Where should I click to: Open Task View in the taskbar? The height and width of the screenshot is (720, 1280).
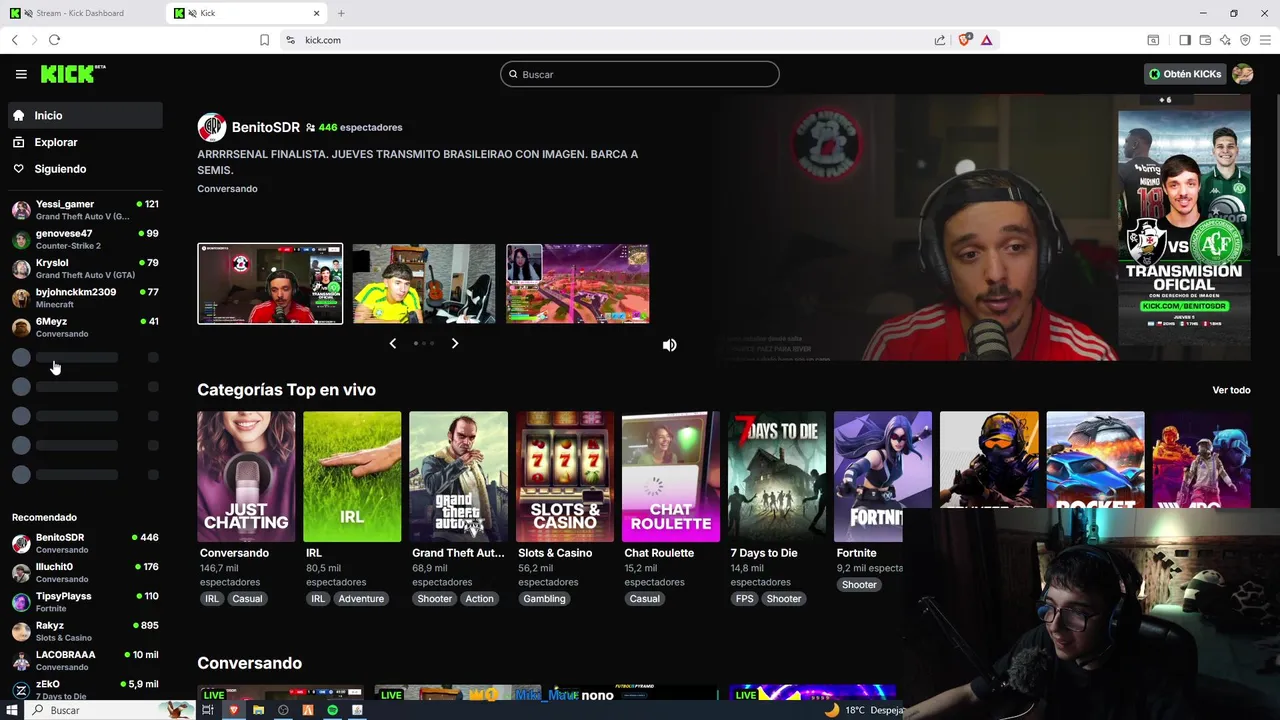tap(208, 710)
